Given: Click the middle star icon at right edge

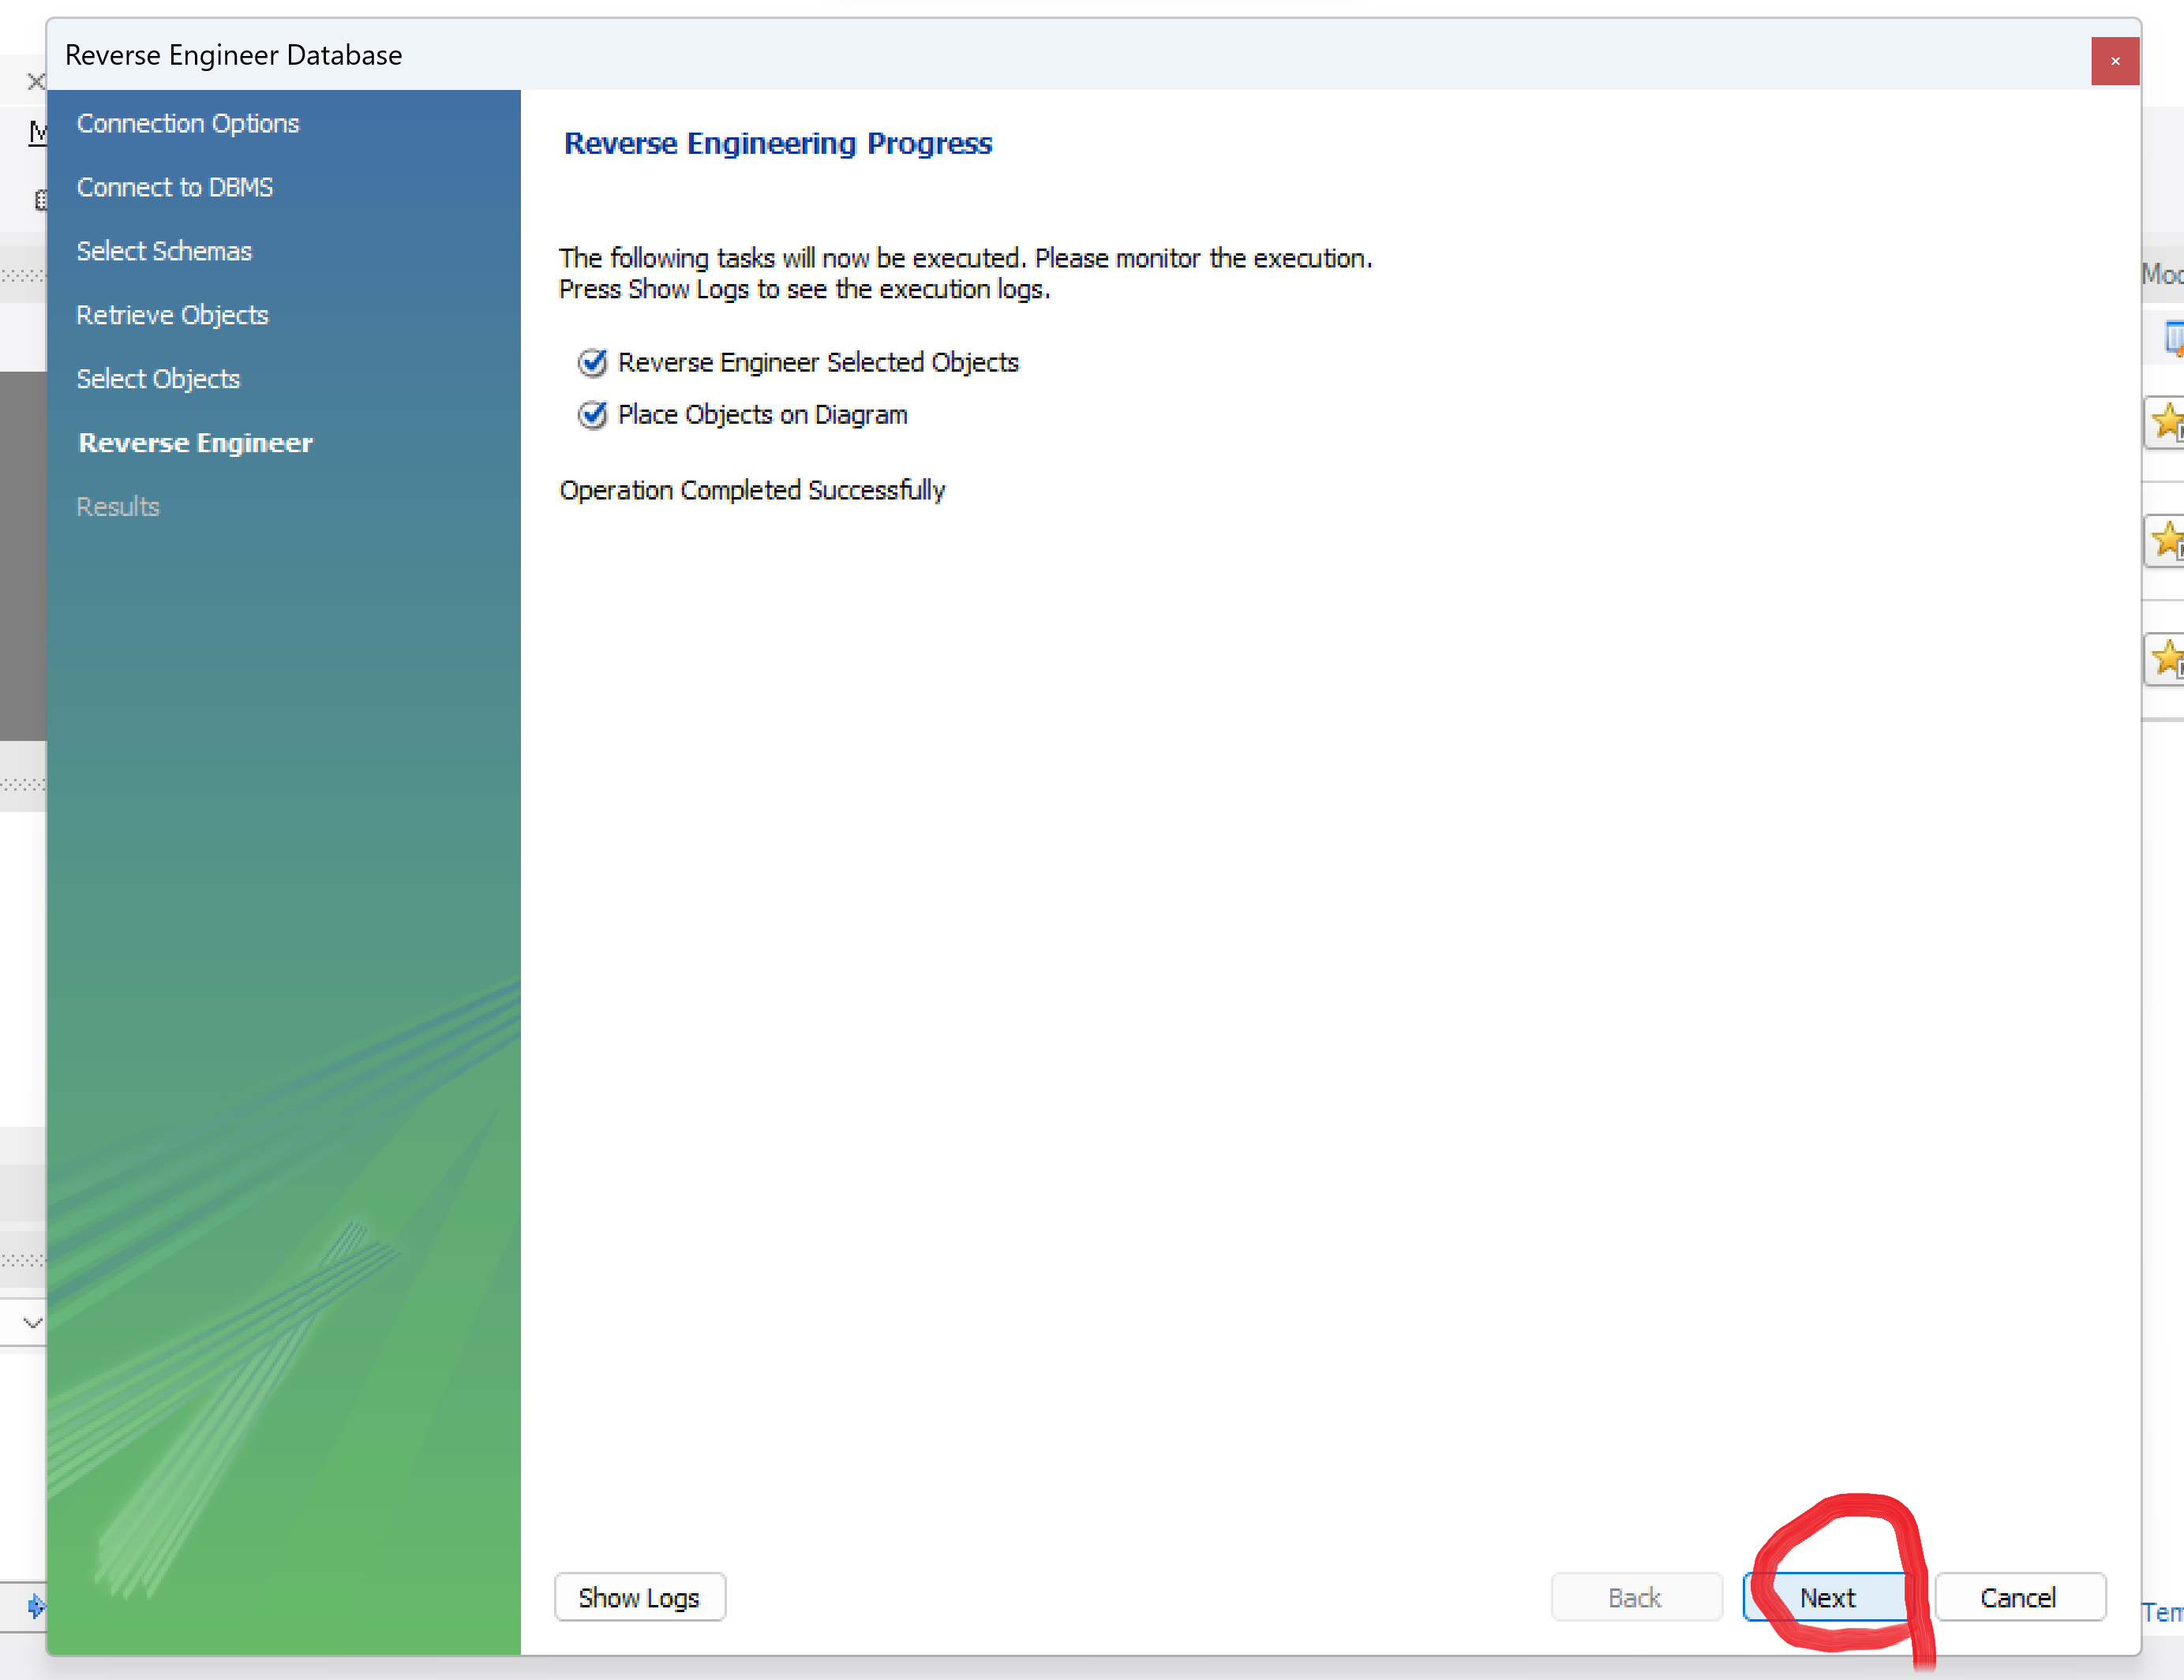Looking at the screenshot, I should (x=2167, y=540).
